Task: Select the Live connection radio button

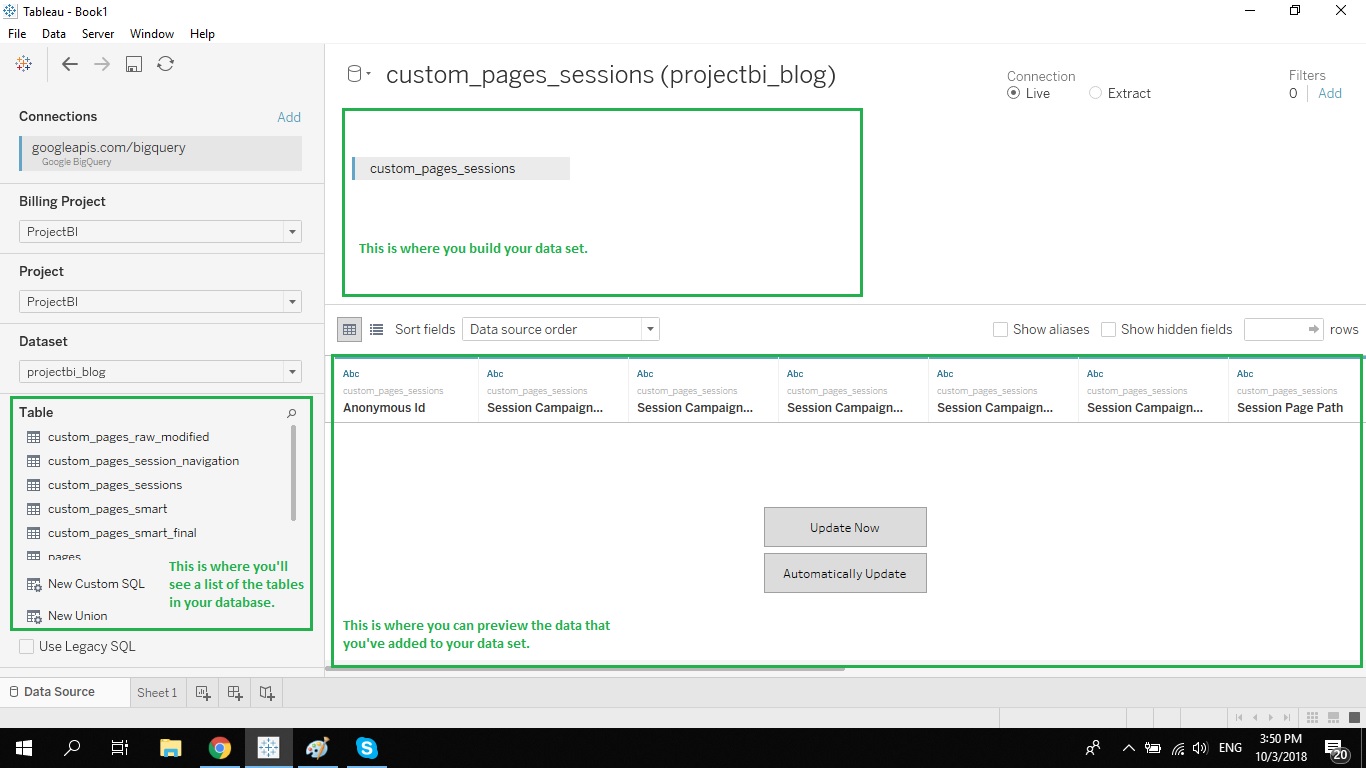Action: 1014,93
